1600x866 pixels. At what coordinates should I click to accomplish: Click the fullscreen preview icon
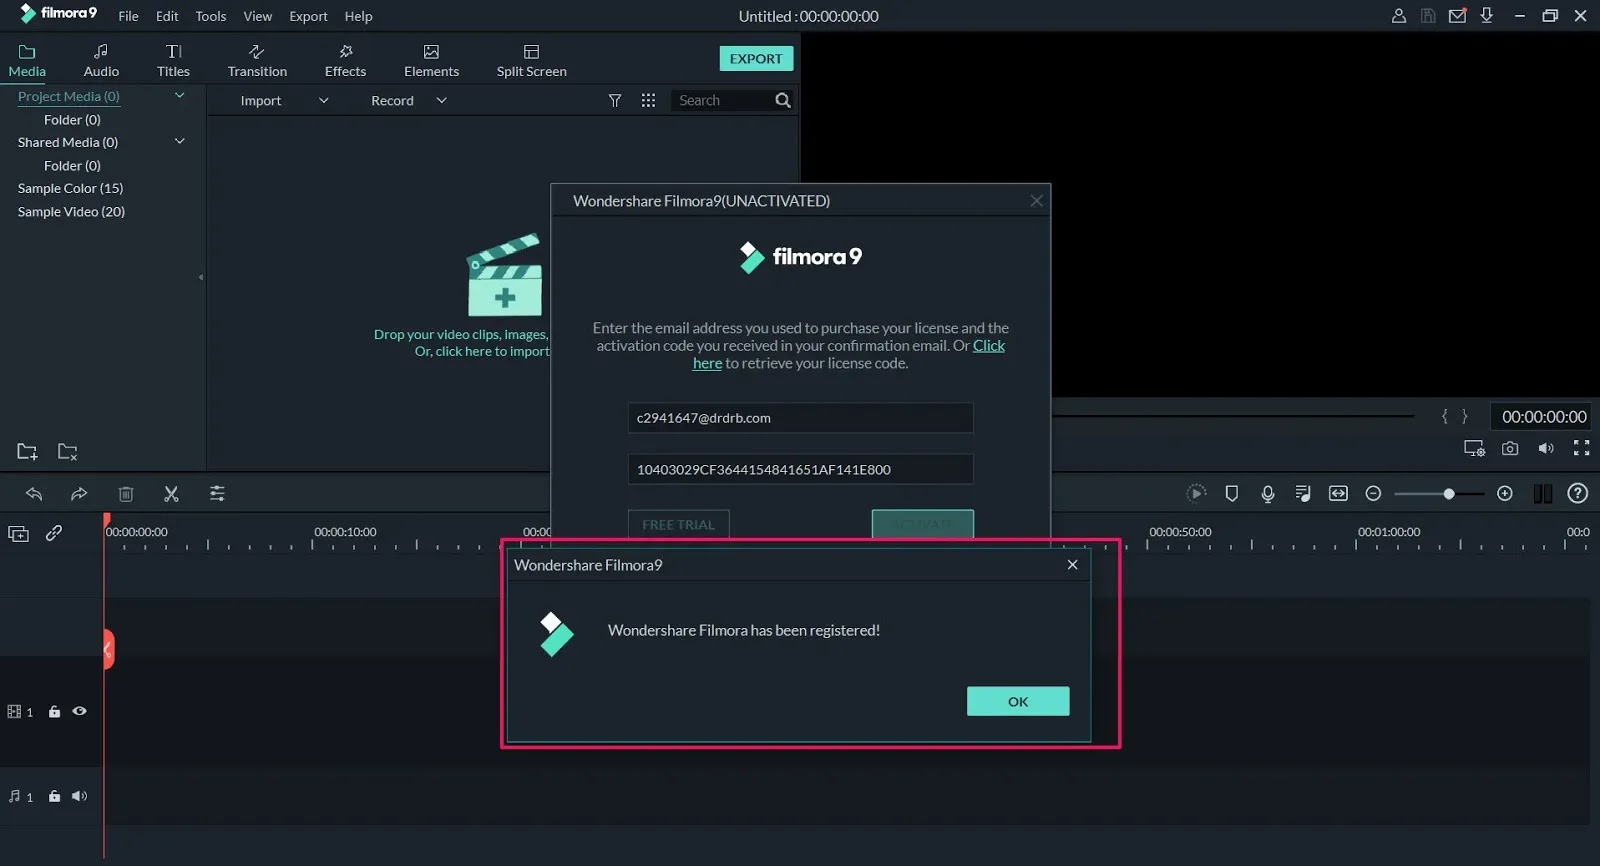pyautogui.click(x=1581, y=448)
